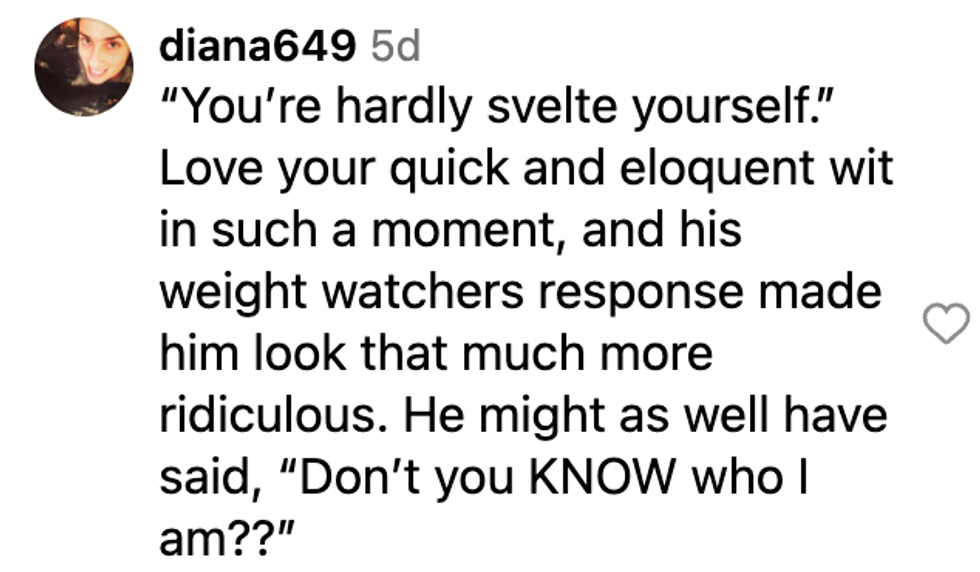Click the diana649 username link
This screenshot has width=980, height=572.
(x=258, y=45)
